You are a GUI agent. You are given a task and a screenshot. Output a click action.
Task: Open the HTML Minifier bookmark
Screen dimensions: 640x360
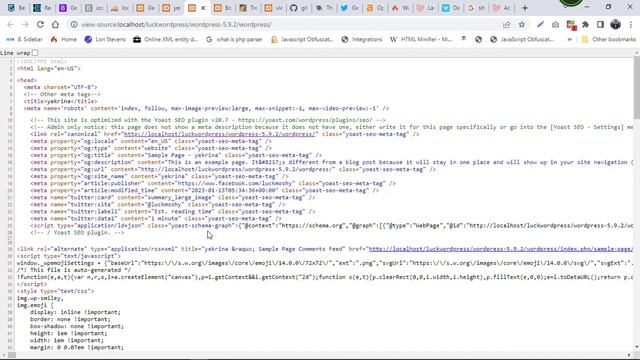(x=421, y=39)
